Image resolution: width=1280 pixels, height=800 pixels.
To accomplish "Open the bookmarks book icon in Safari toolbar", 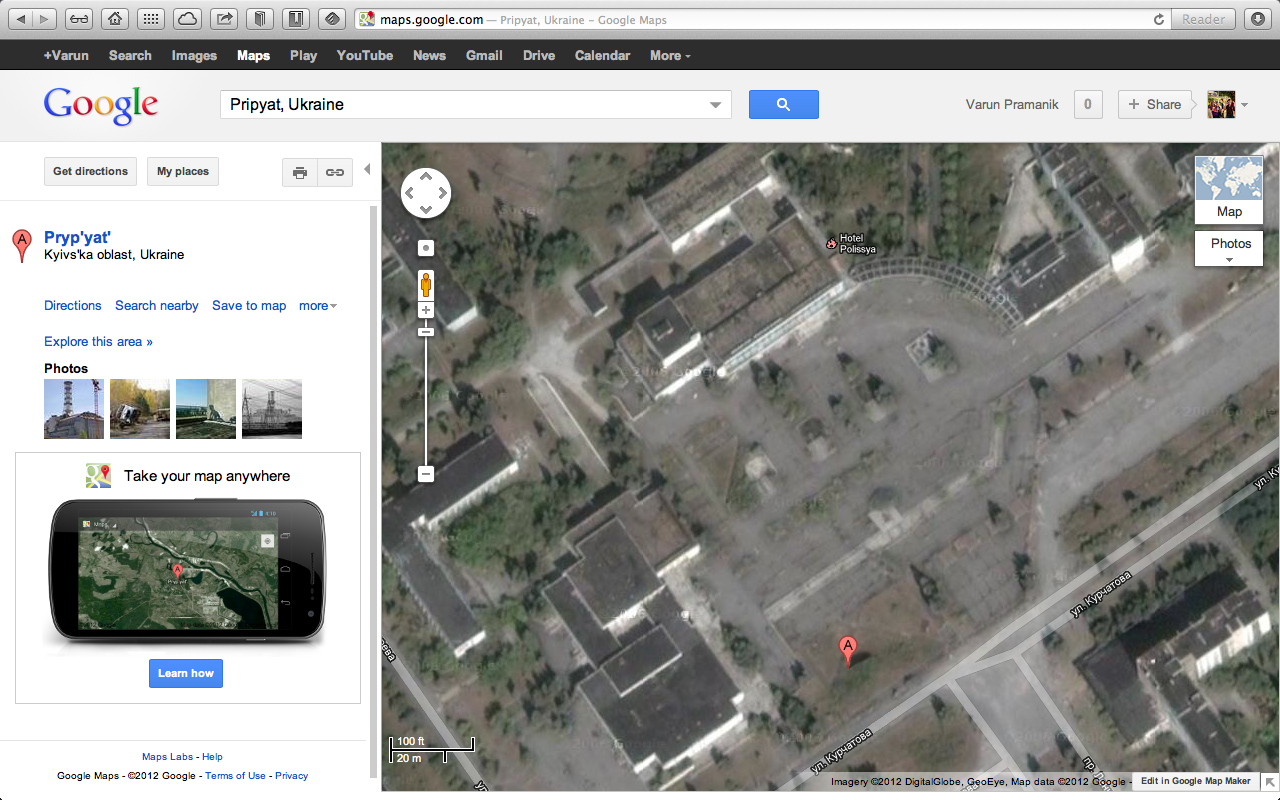I will click(x=260, y=19).
